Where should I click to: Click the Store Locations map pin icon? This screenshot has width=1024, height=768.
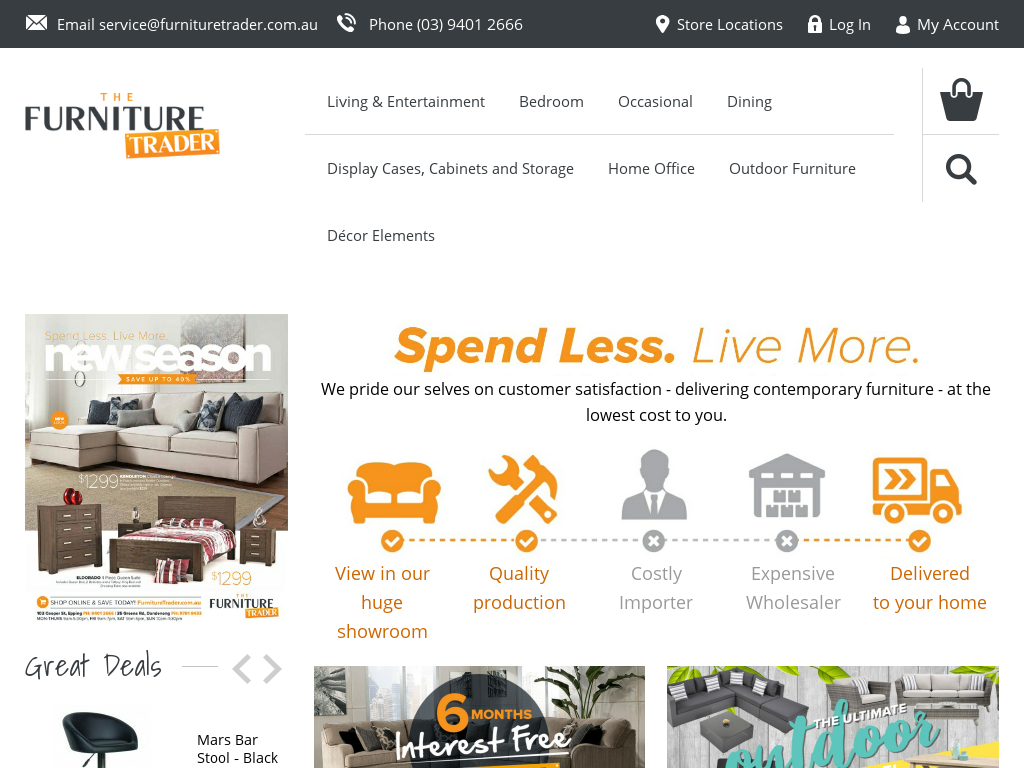pos(662,24)
